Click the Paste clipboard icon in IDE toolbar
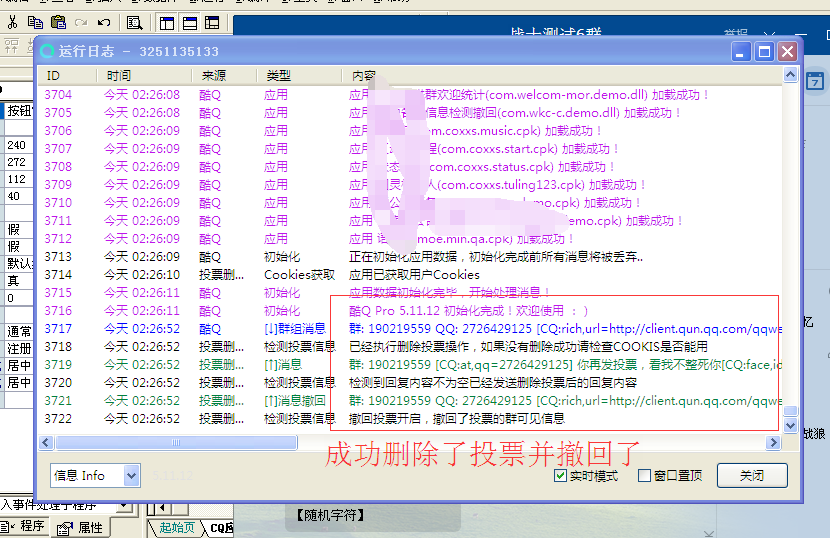The height and width of the screenshot is (538, 830). (x=58, y=22)
